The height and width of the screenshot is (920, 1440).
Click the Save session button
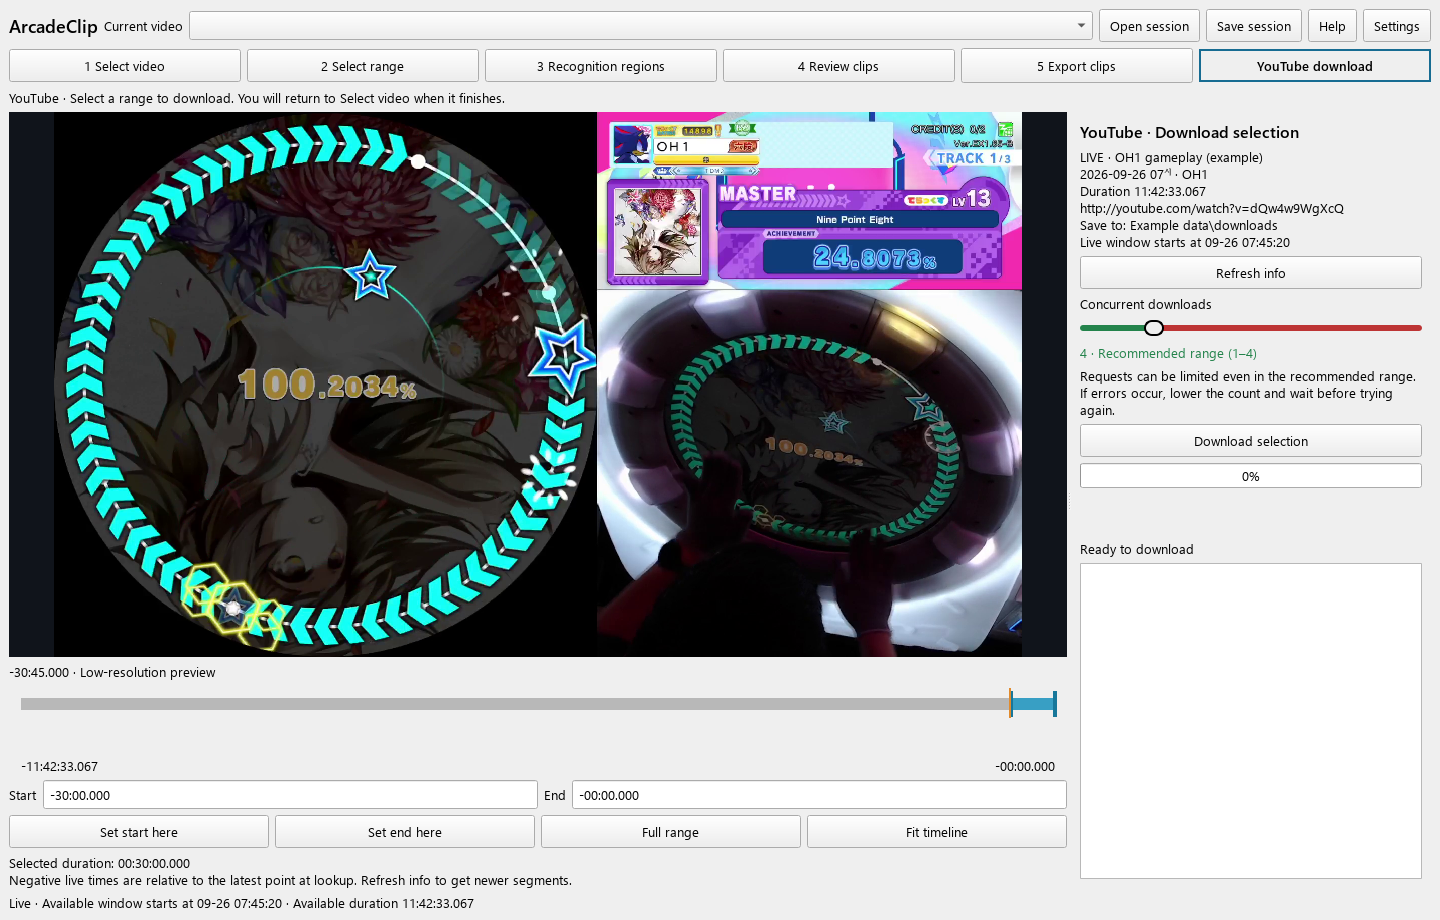[x=1254, y=26]
